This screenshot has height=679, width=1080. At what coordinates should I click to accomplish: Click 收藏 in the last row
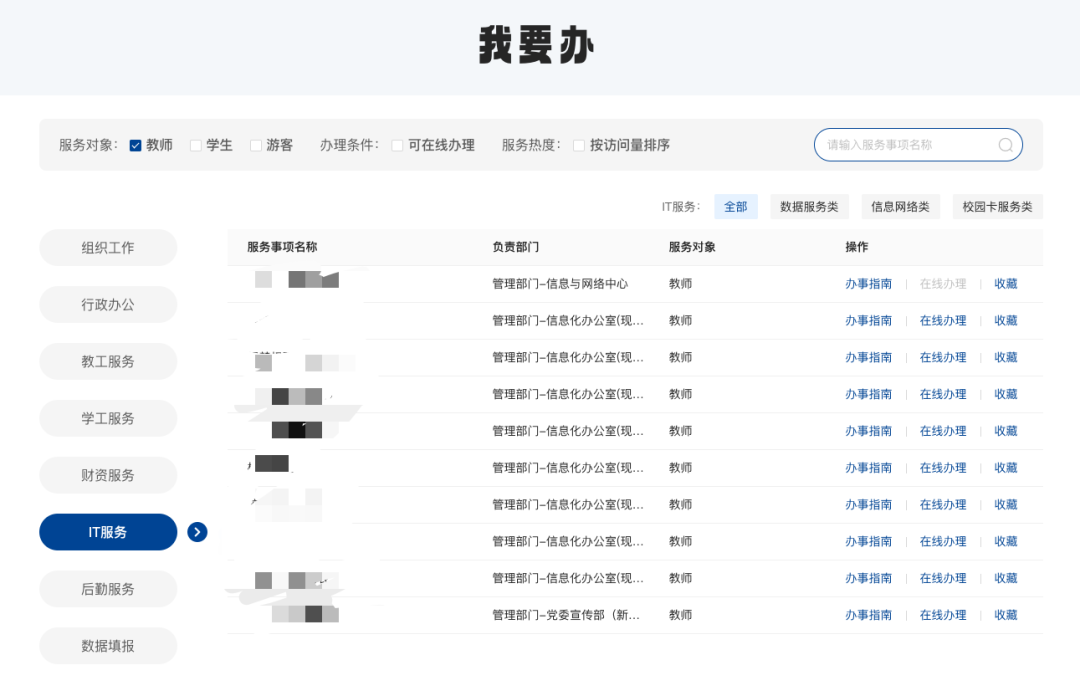point(1005,615)
